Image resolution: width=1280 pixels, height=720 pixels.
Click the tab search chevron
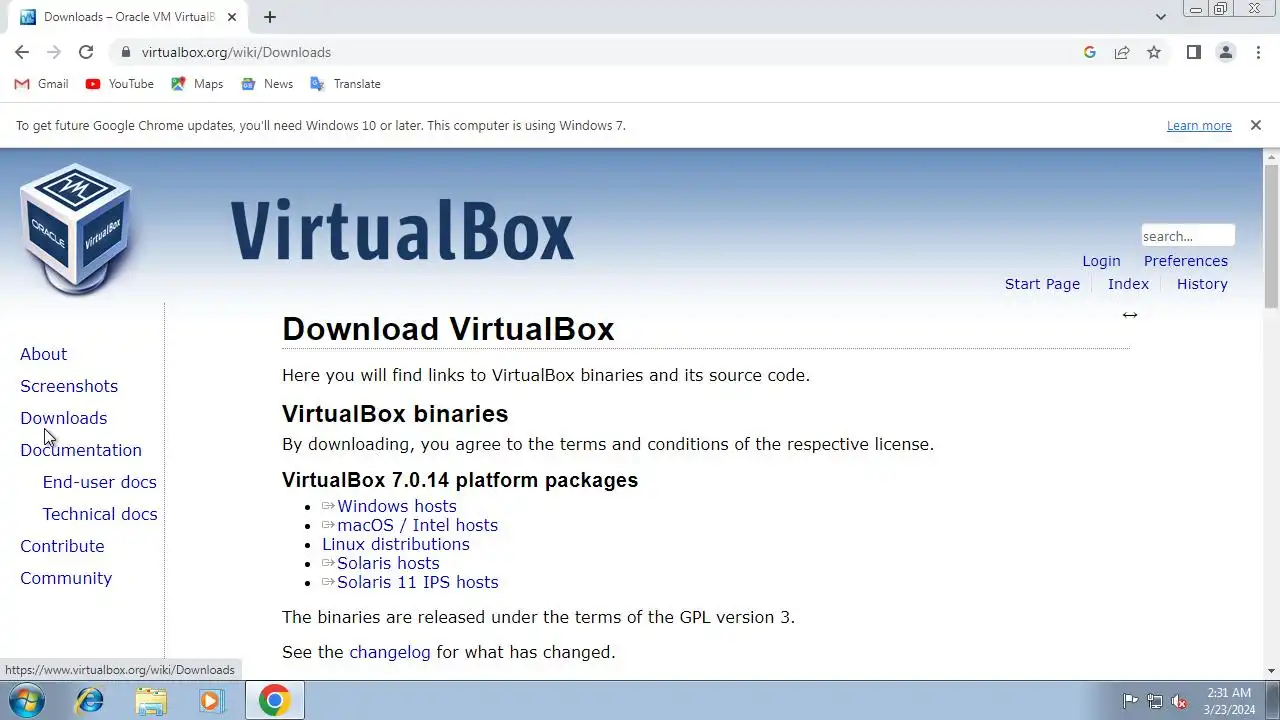click(x=1160, y=17)
